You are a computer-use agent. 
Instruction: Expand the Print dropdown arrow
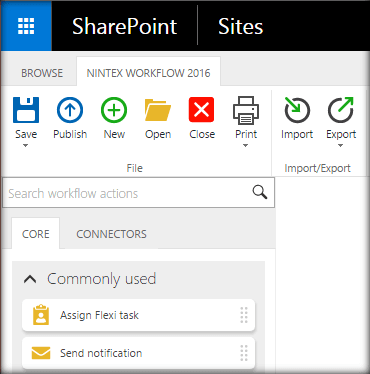(246, 145)
